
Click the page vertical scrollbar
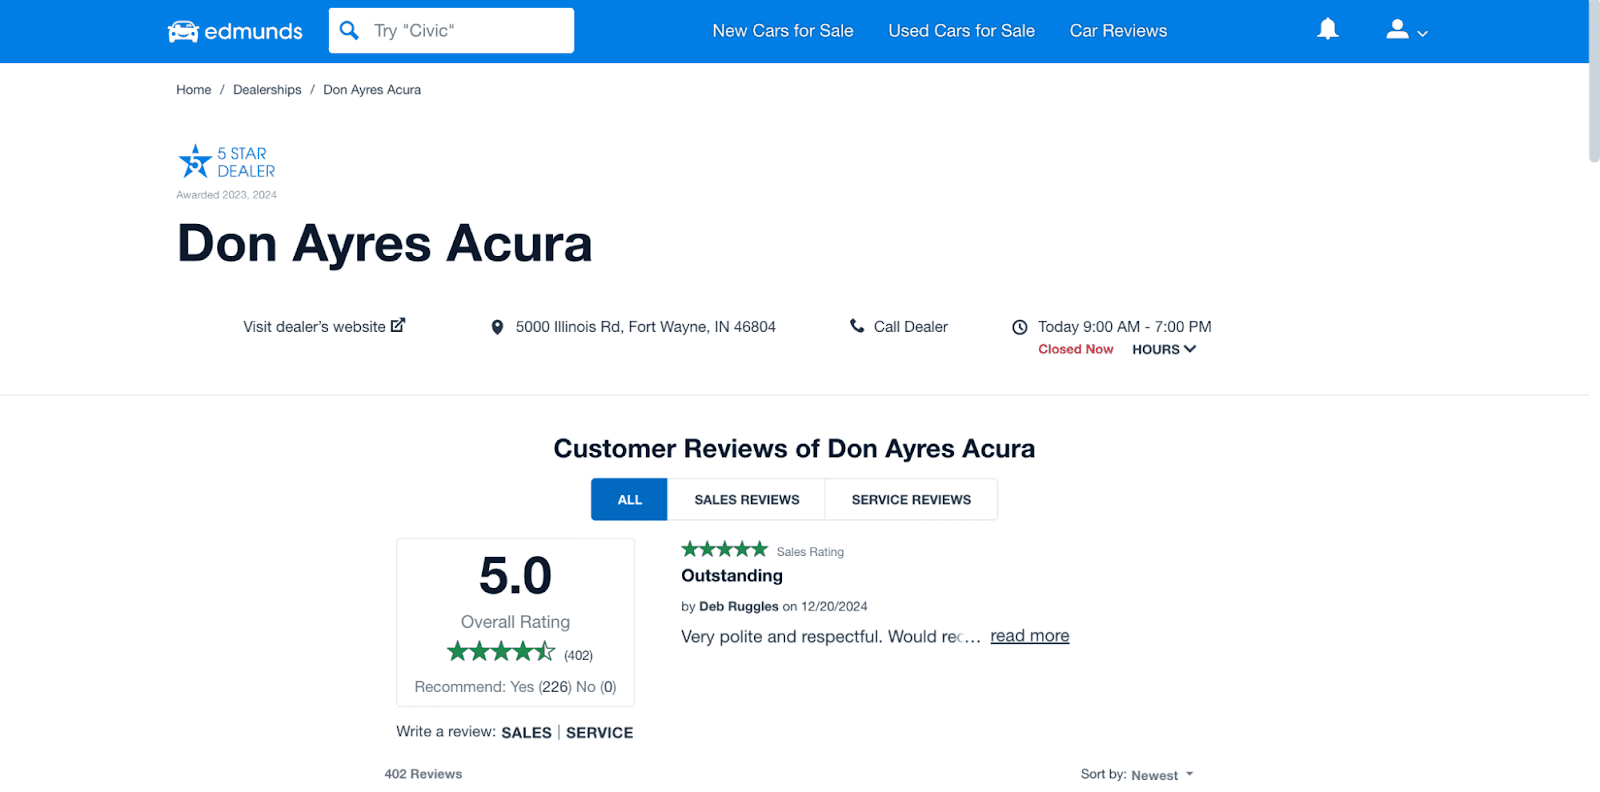coord(1594,80)
